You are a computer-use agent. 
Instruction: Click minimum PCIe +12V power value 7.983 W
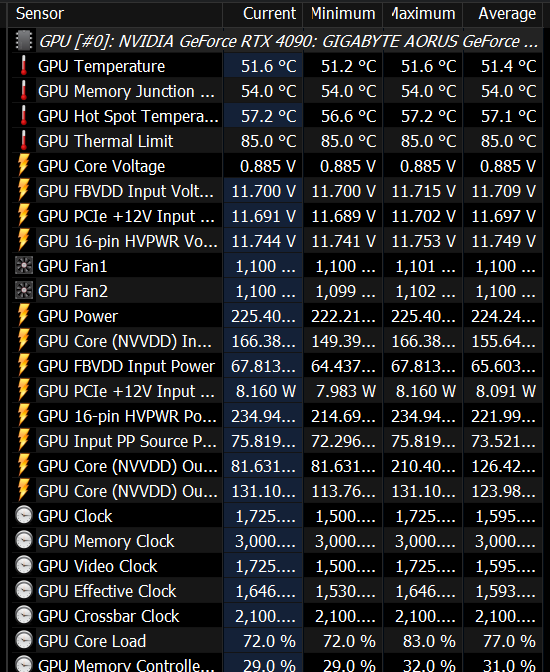346,391
